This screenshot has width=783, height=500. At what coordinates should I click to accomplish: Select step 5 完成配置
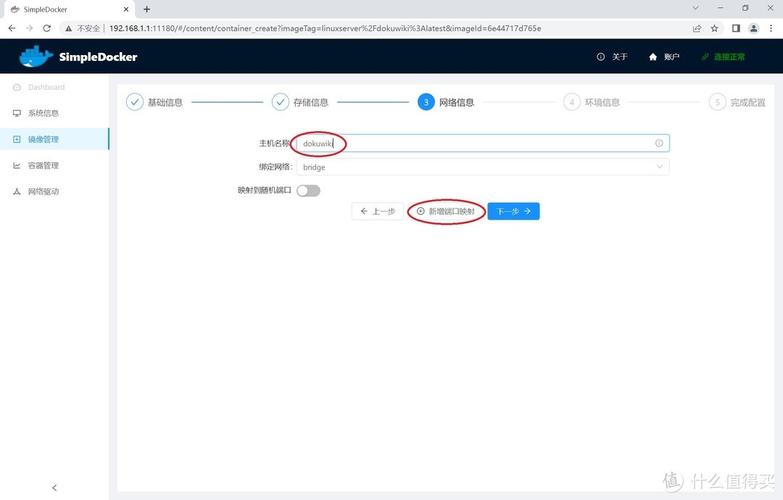click(738, 102)
